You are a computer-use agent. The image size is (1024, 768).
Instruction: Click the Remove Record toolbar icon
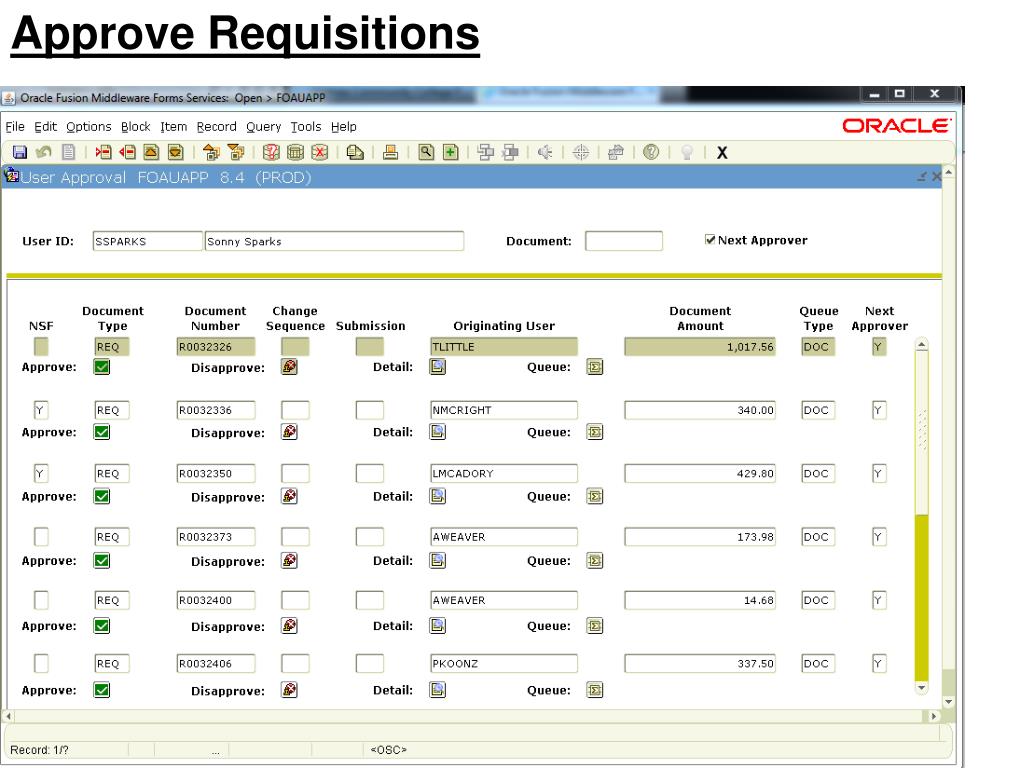pyautogui.click(x=127, y=153)
